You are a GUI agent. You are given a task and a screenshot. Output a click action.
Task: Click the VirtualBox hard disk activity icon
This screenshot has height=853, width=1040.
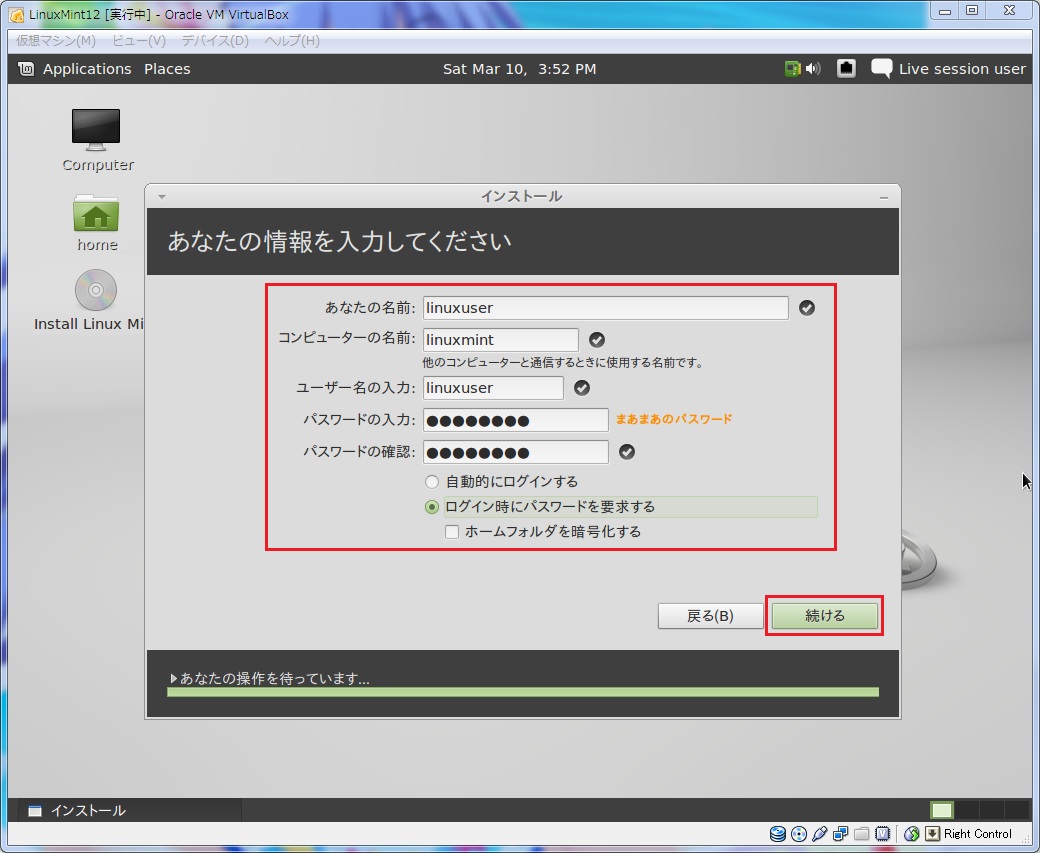pos(778,834)
